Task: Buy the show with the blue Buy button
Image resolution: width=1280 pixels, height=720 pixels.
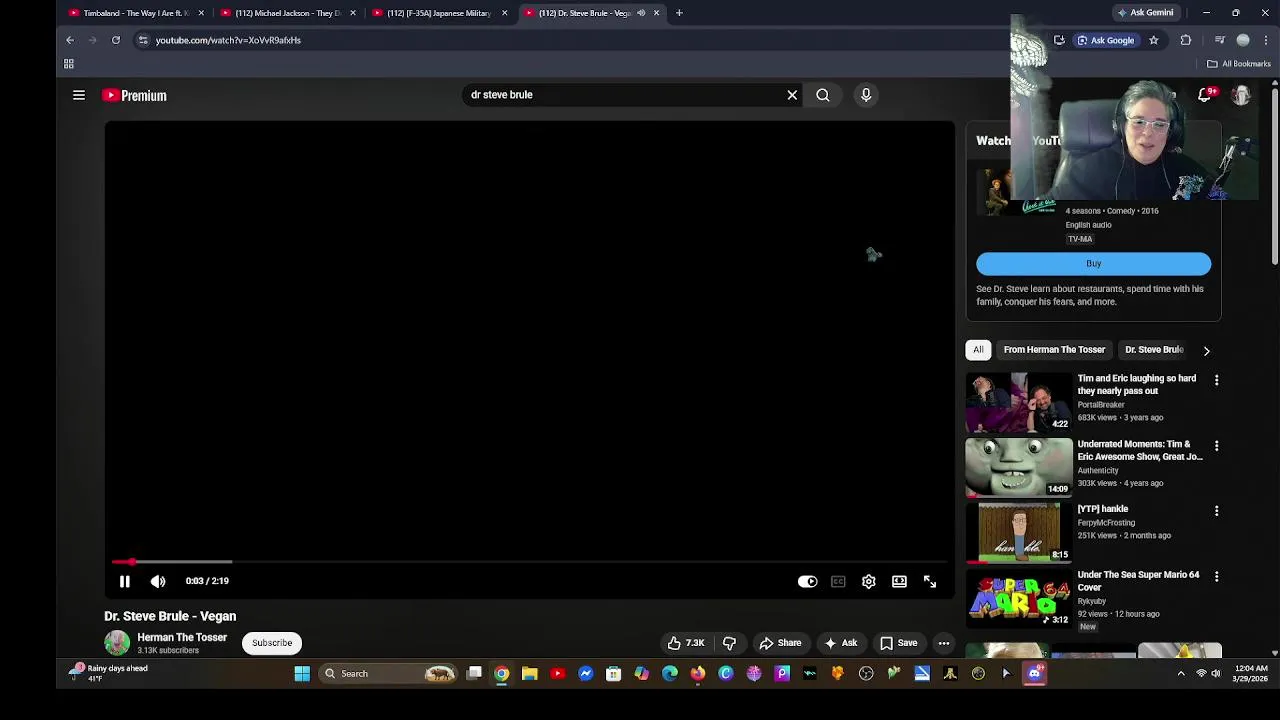Action: coord(1093,264)
